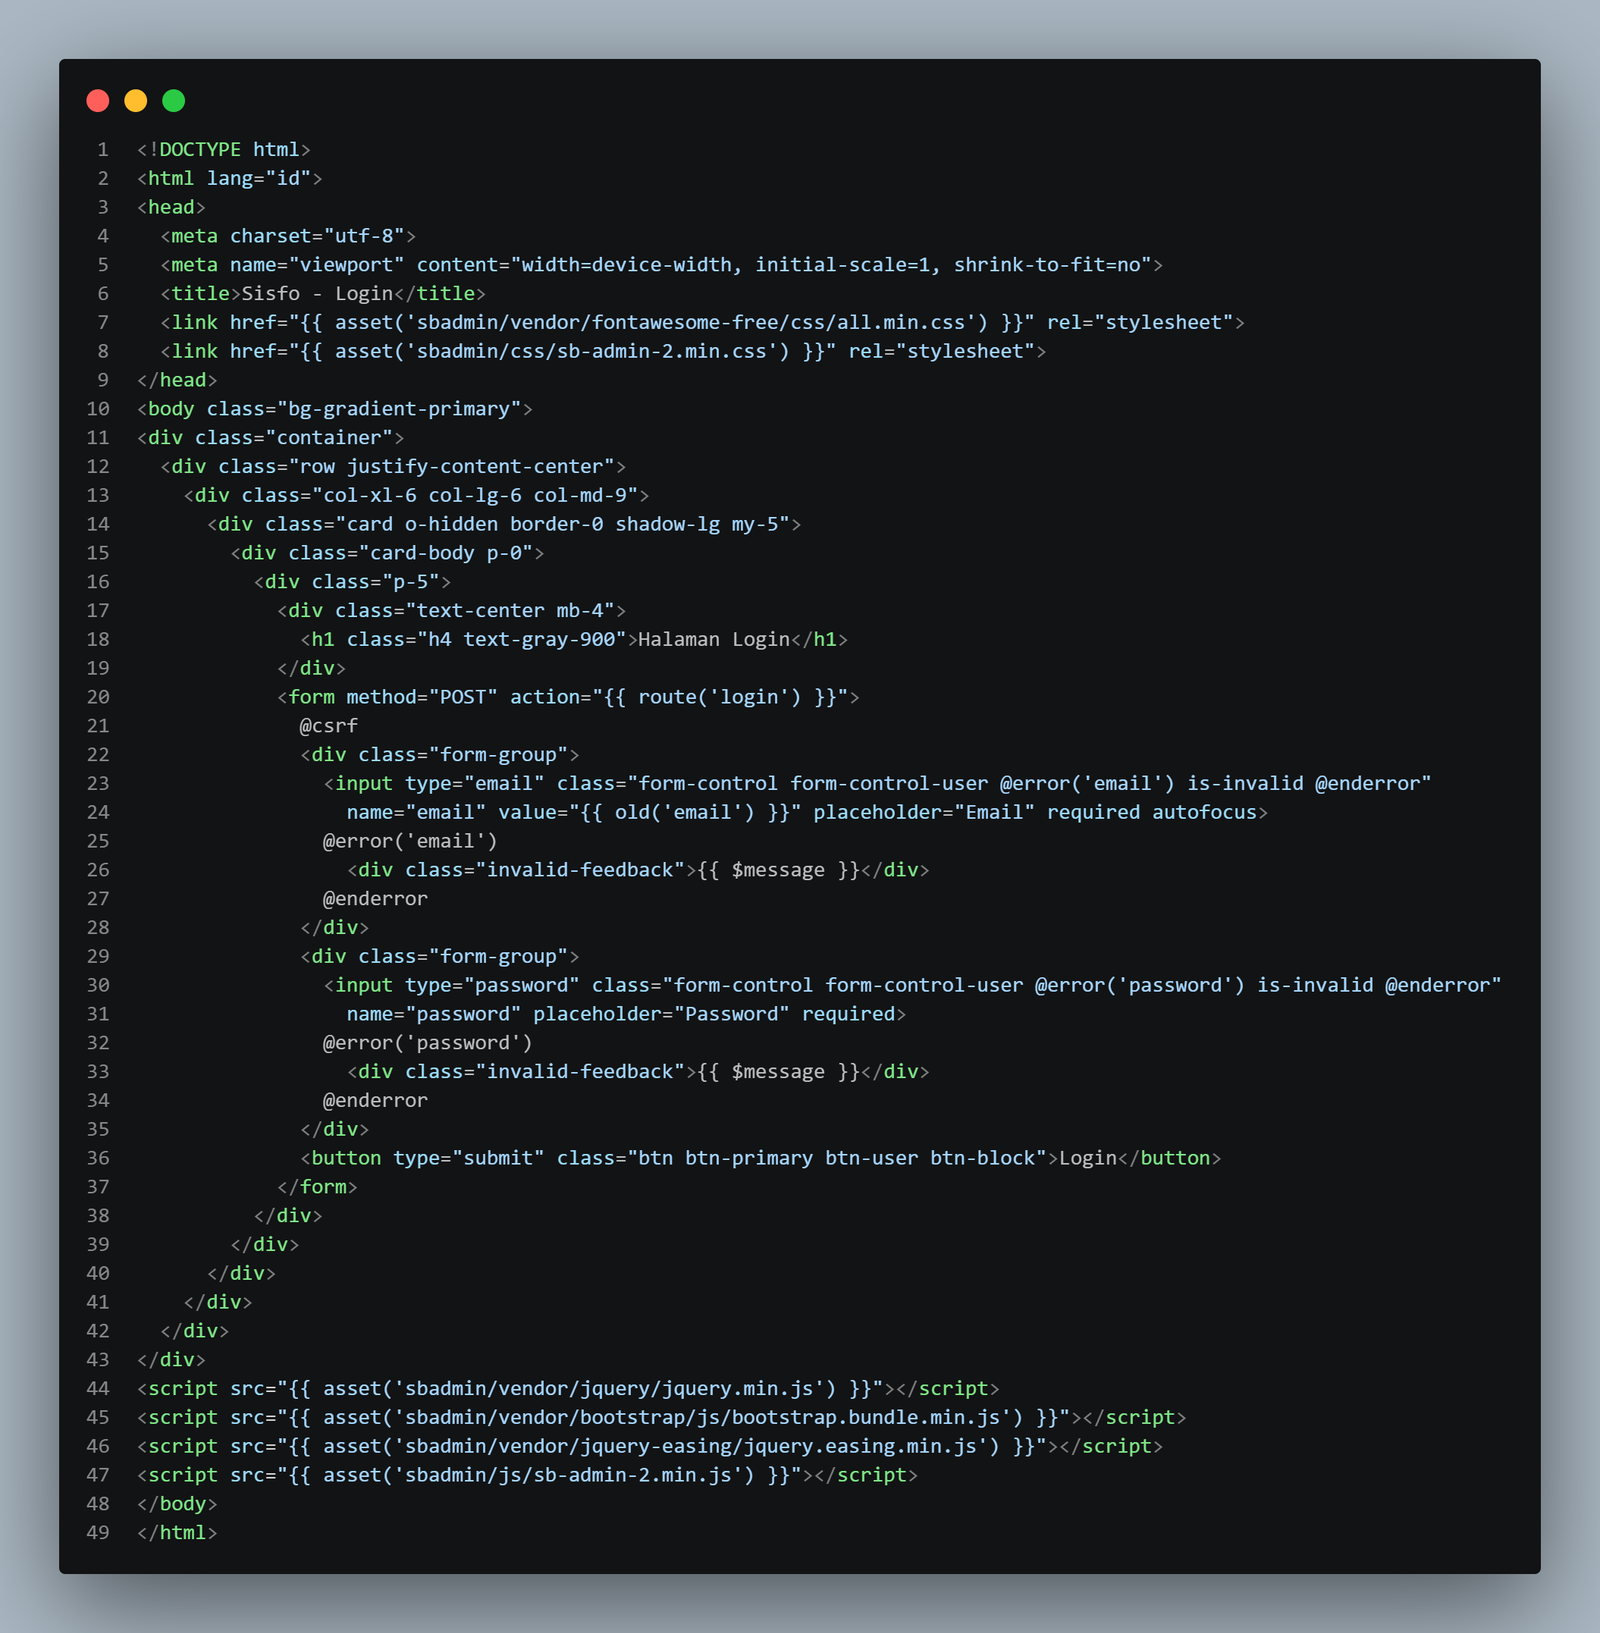Click the 'card o-hidden border-0' div line
Screen dimensions: 1600x1633
tap(504, 524)
